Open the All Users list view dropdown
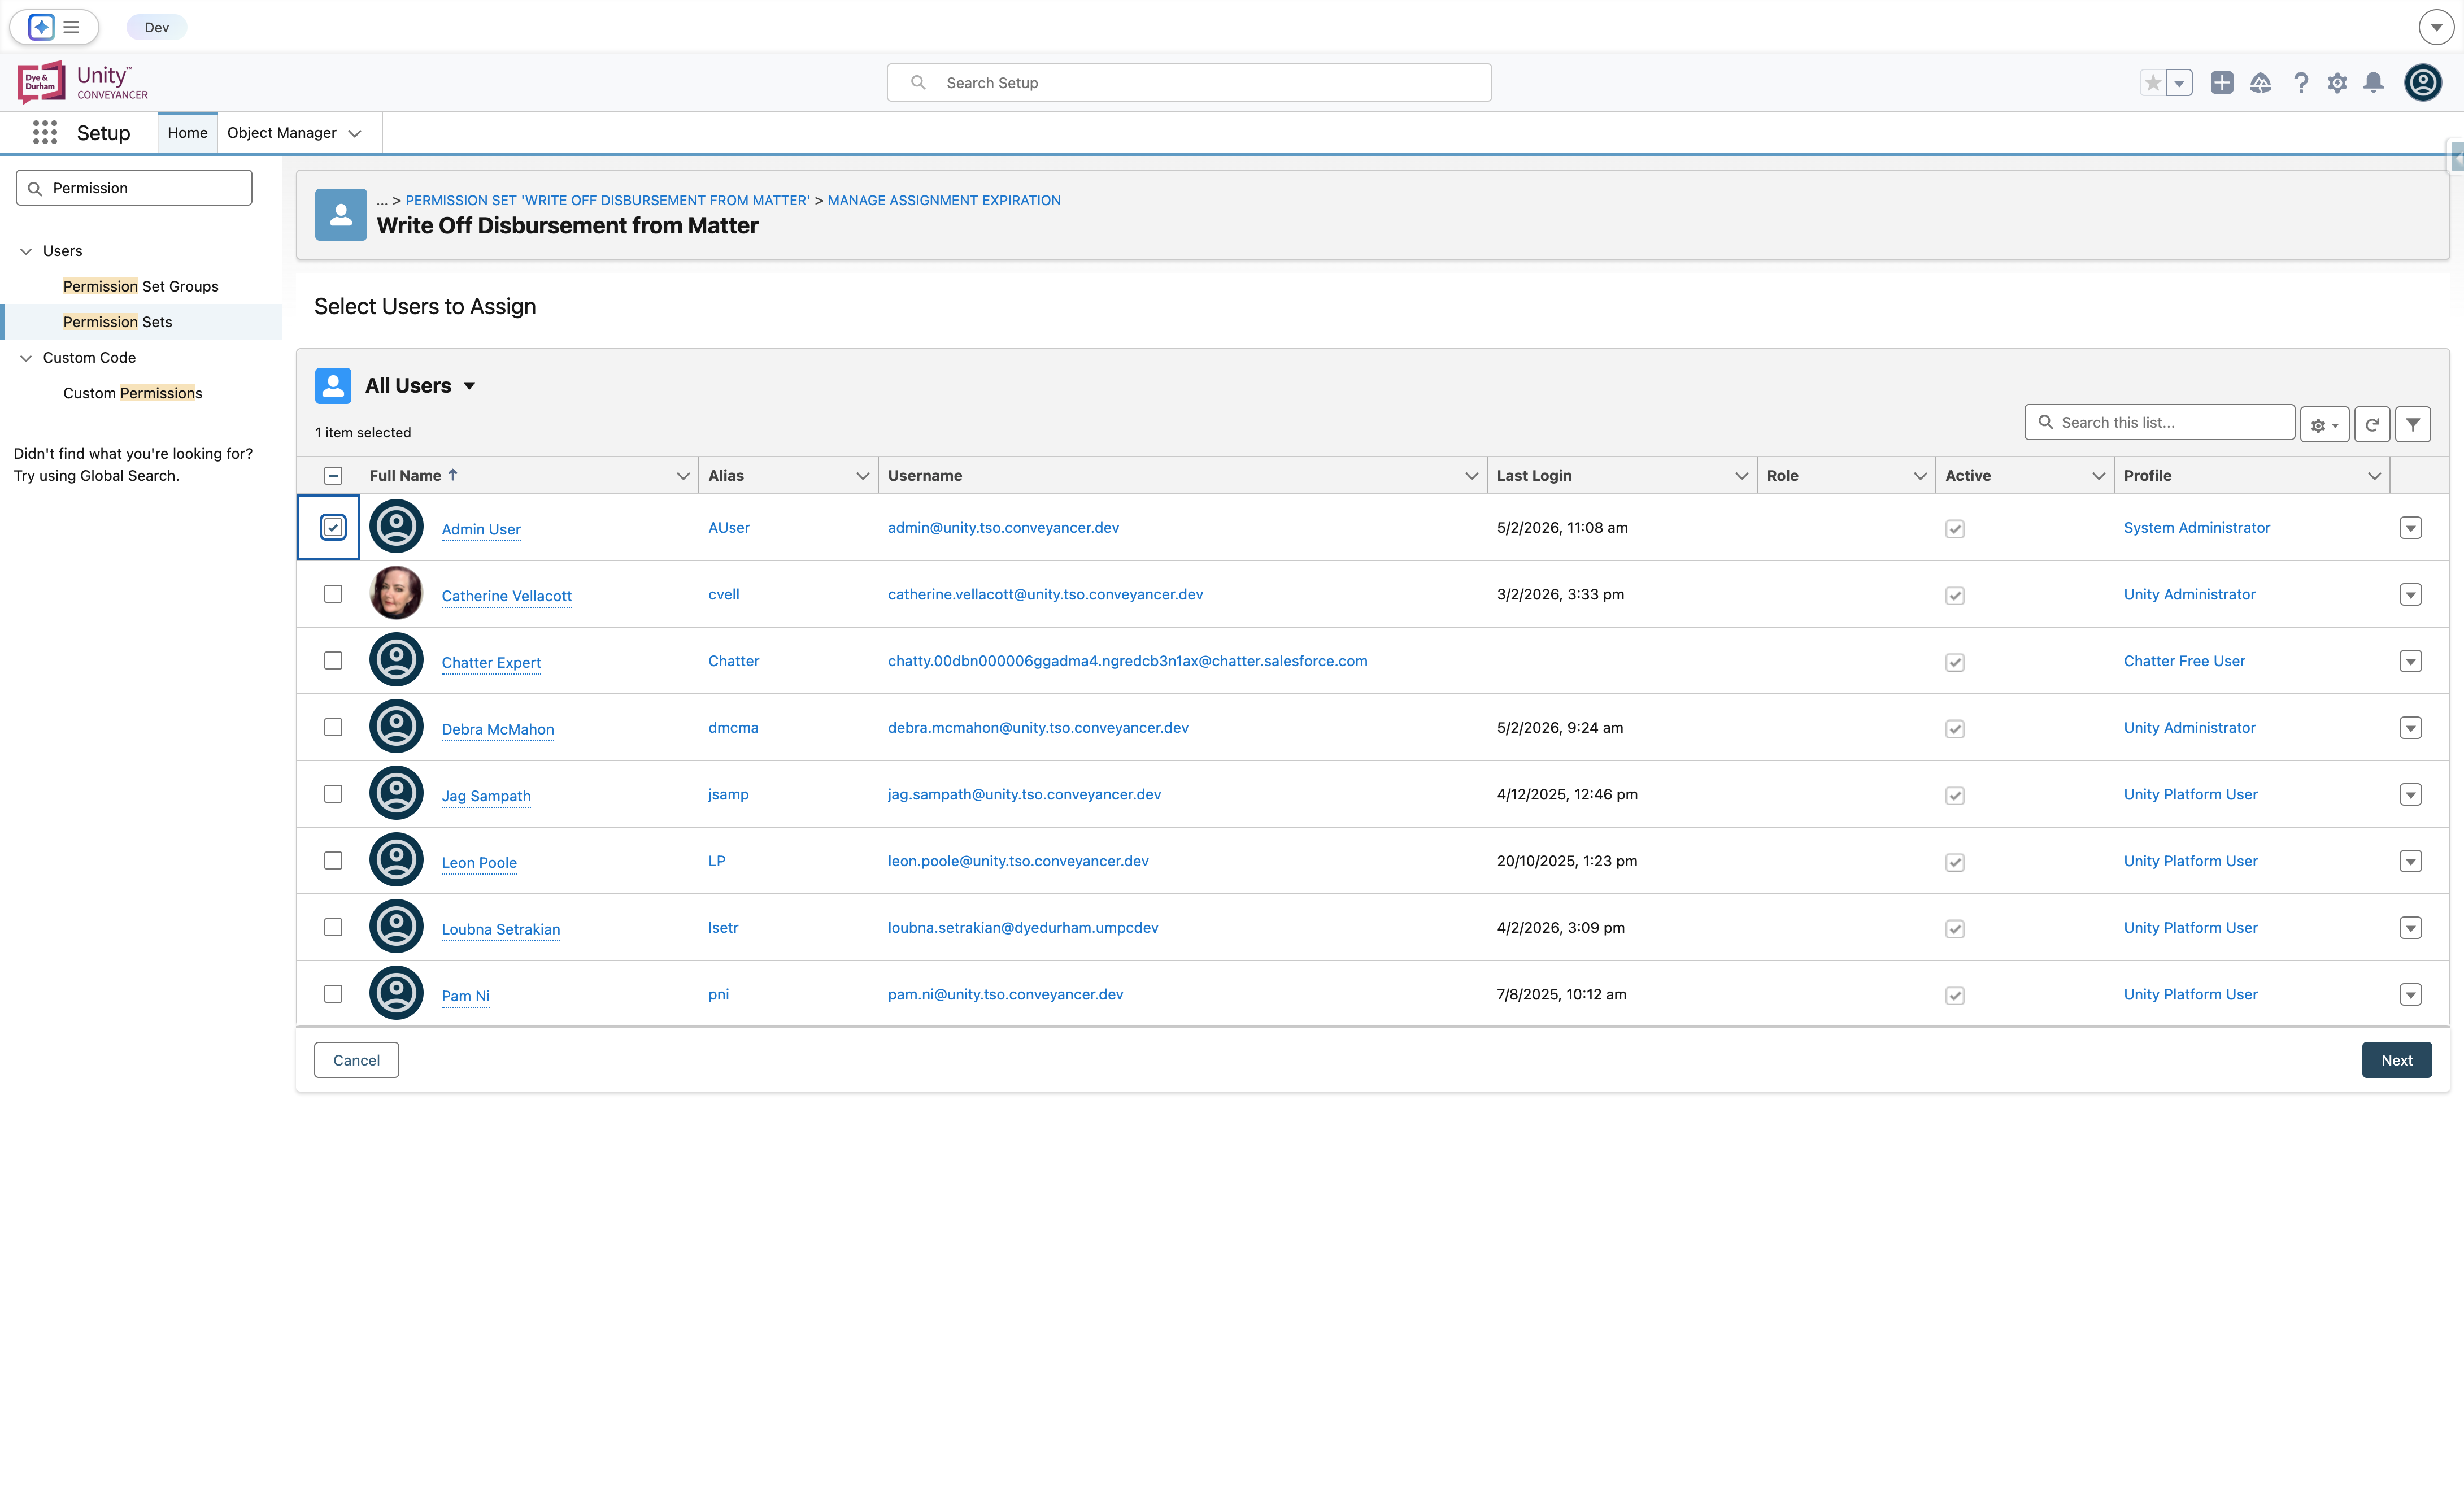This screenshot has width=2464, height=1495. click(469, 386)
